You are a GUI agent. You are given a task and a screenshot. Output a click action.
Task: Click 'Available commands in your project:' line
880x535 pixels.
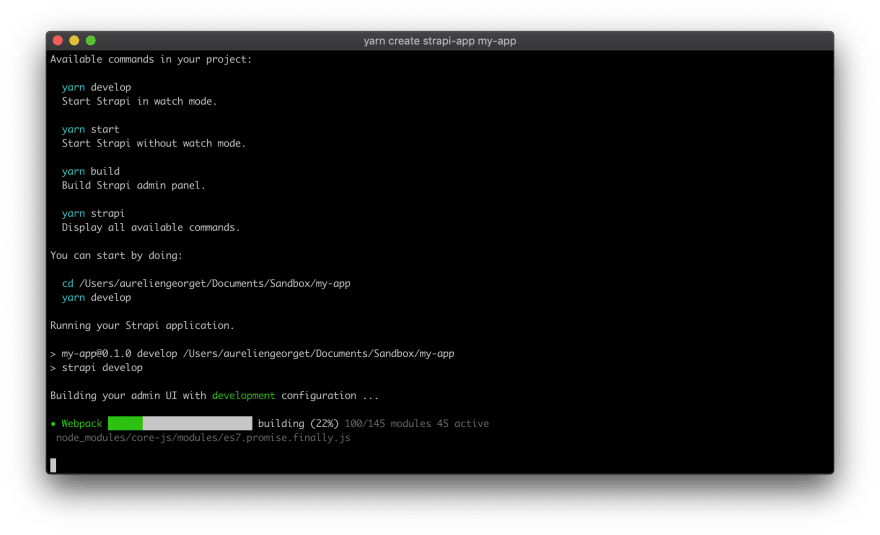(151, 60)
